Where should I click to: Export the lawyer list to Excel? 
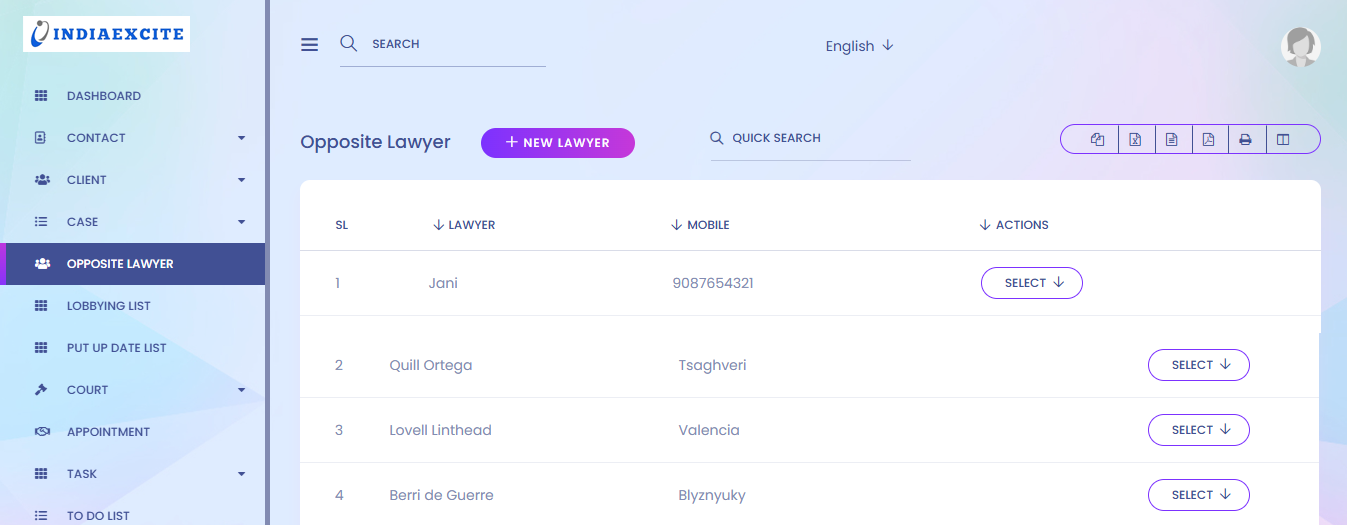pyautogui.click(x=1135, y=140)
